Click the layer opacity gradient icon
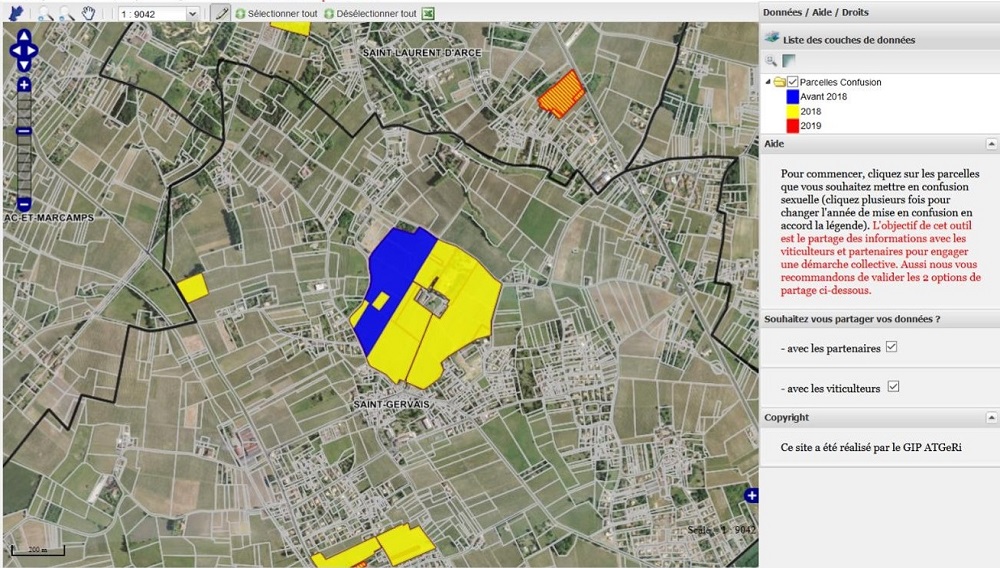This screenshot has height=568, width=1000. tap(789, 61)
